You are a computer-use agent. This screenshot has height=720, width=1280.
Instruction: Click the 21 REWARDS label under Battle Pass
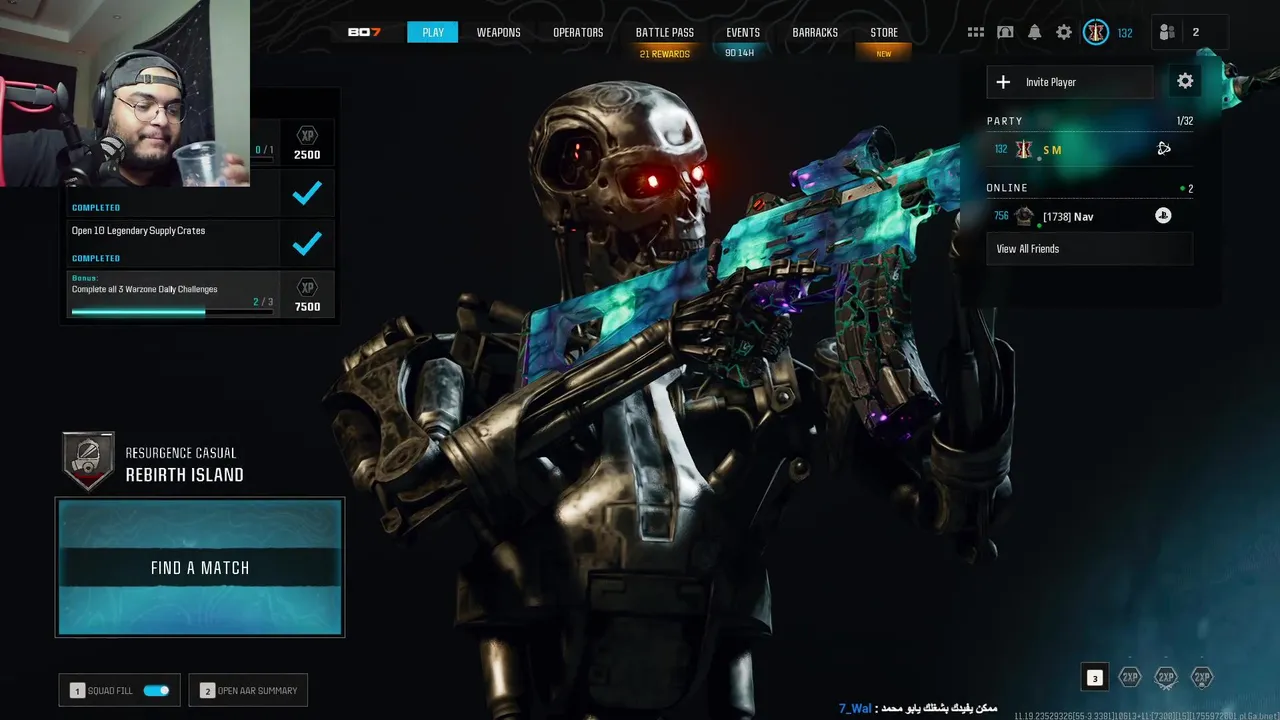665,54
